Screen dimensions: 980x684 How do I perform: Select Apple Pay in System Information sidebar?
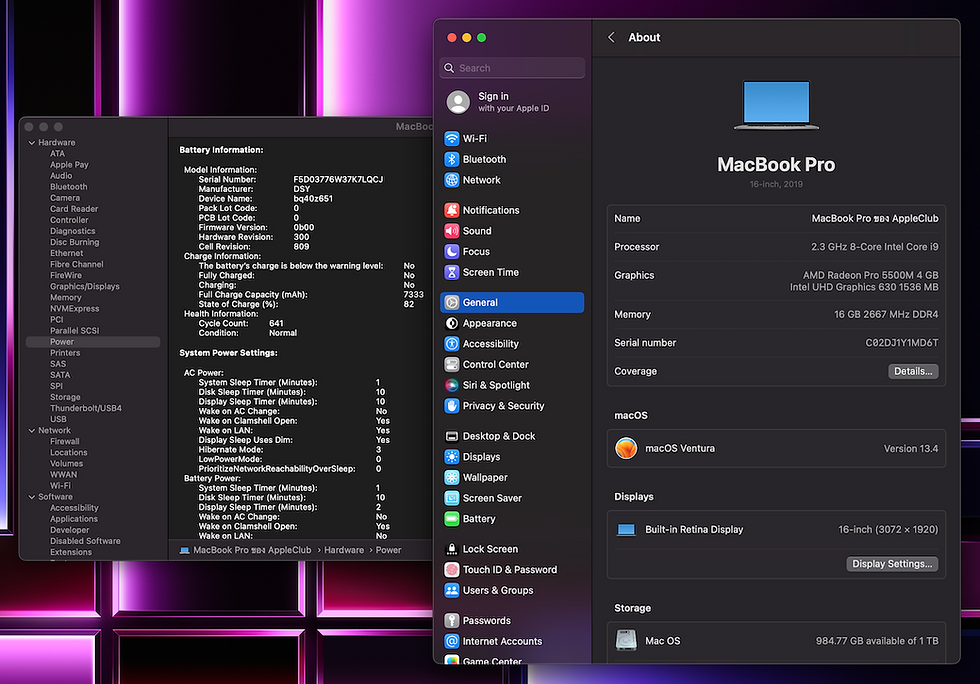[x=69, y=164]
